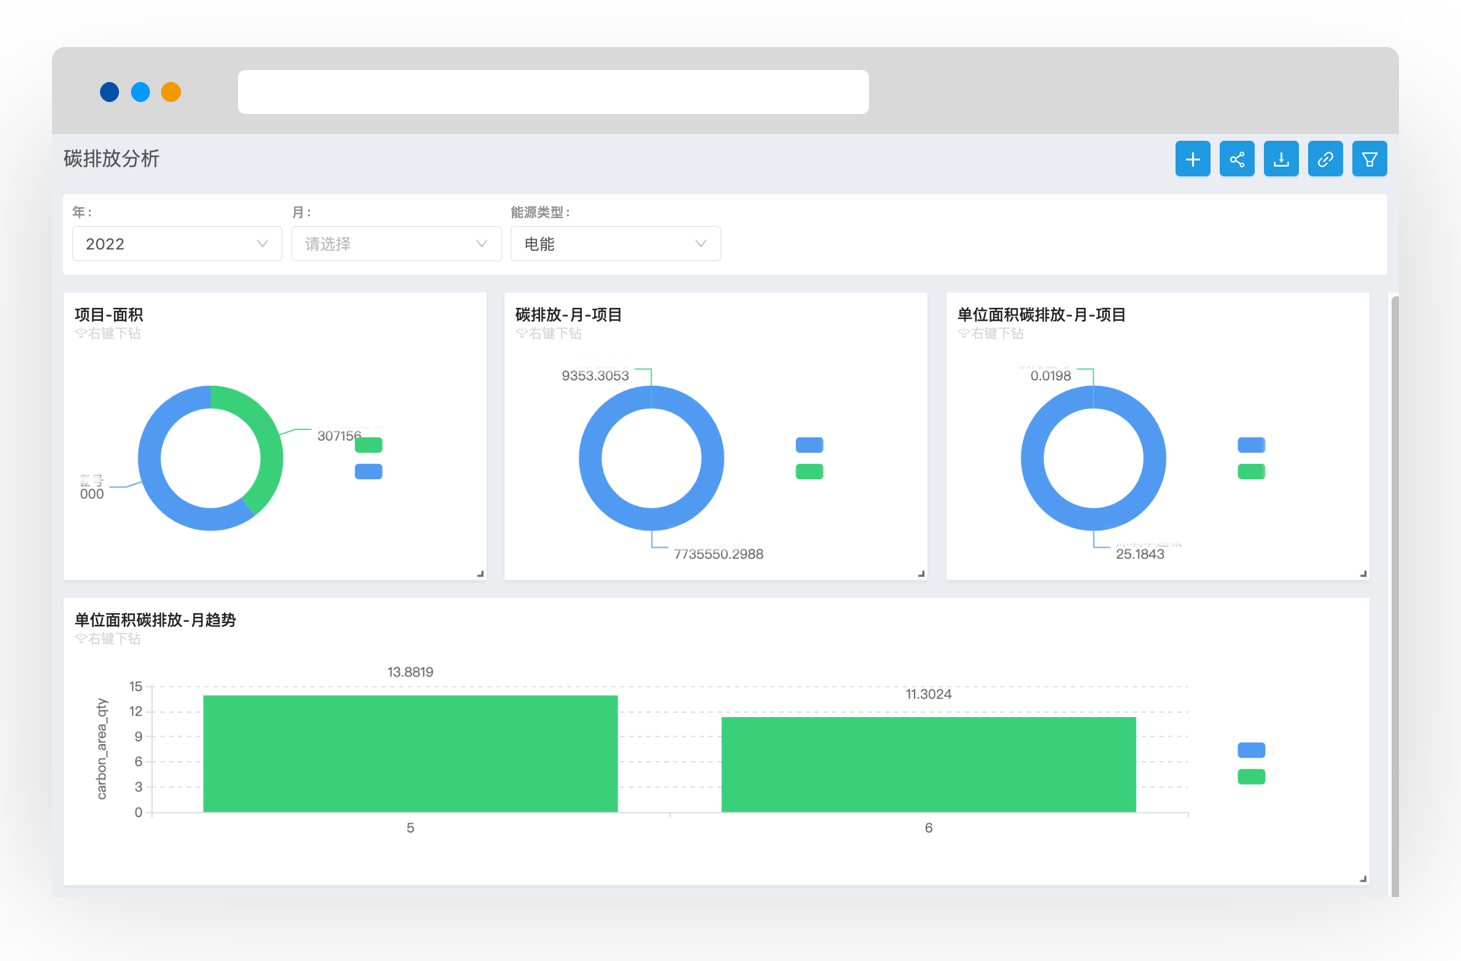
Task: Click blue legend swatch in 单位面积碳排放-月-项目 chart
Action: click(x=1251, y=445)
